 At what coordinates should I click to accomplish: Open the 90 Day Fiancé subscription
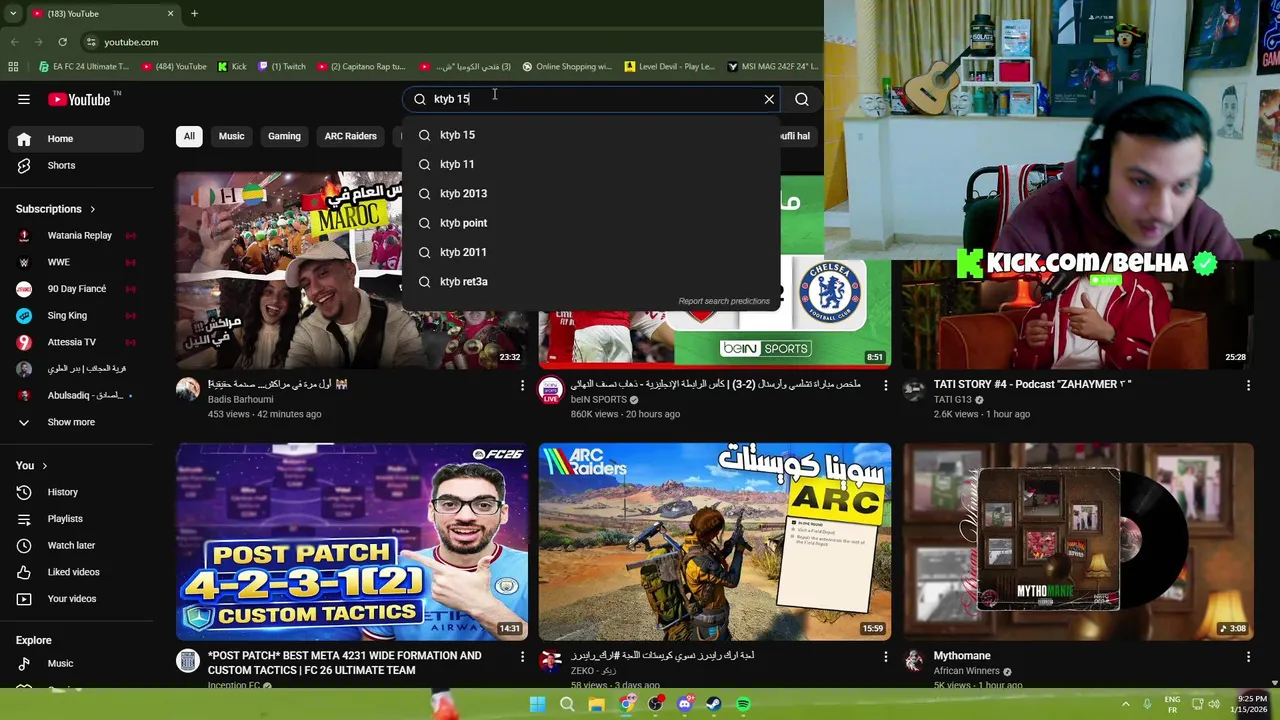pos(76,289)
